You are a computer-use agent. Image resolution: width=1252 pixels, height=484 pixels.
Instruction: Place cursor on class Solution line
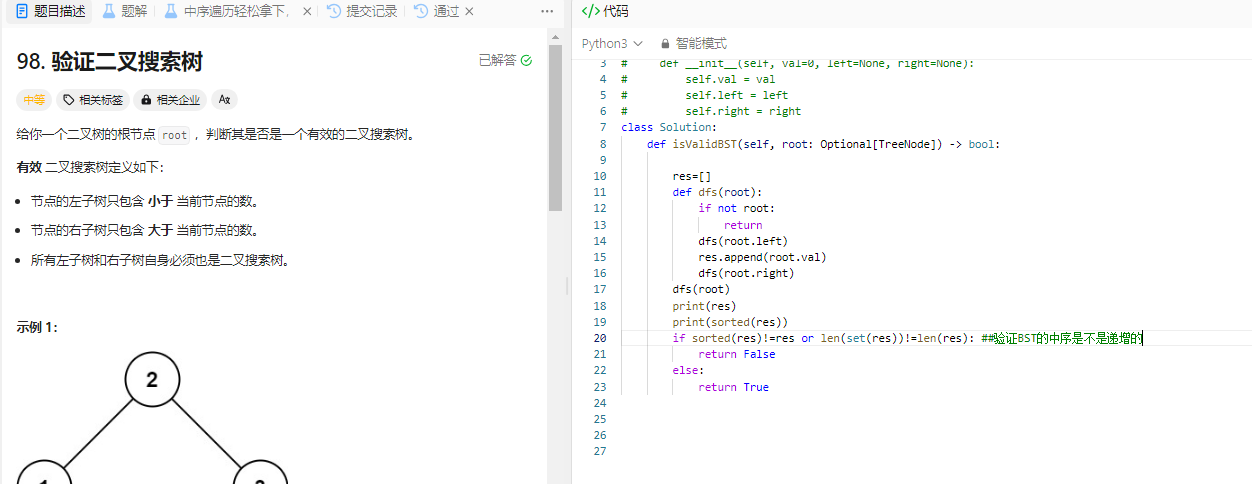pyautogui.click(x=668, y=127)
